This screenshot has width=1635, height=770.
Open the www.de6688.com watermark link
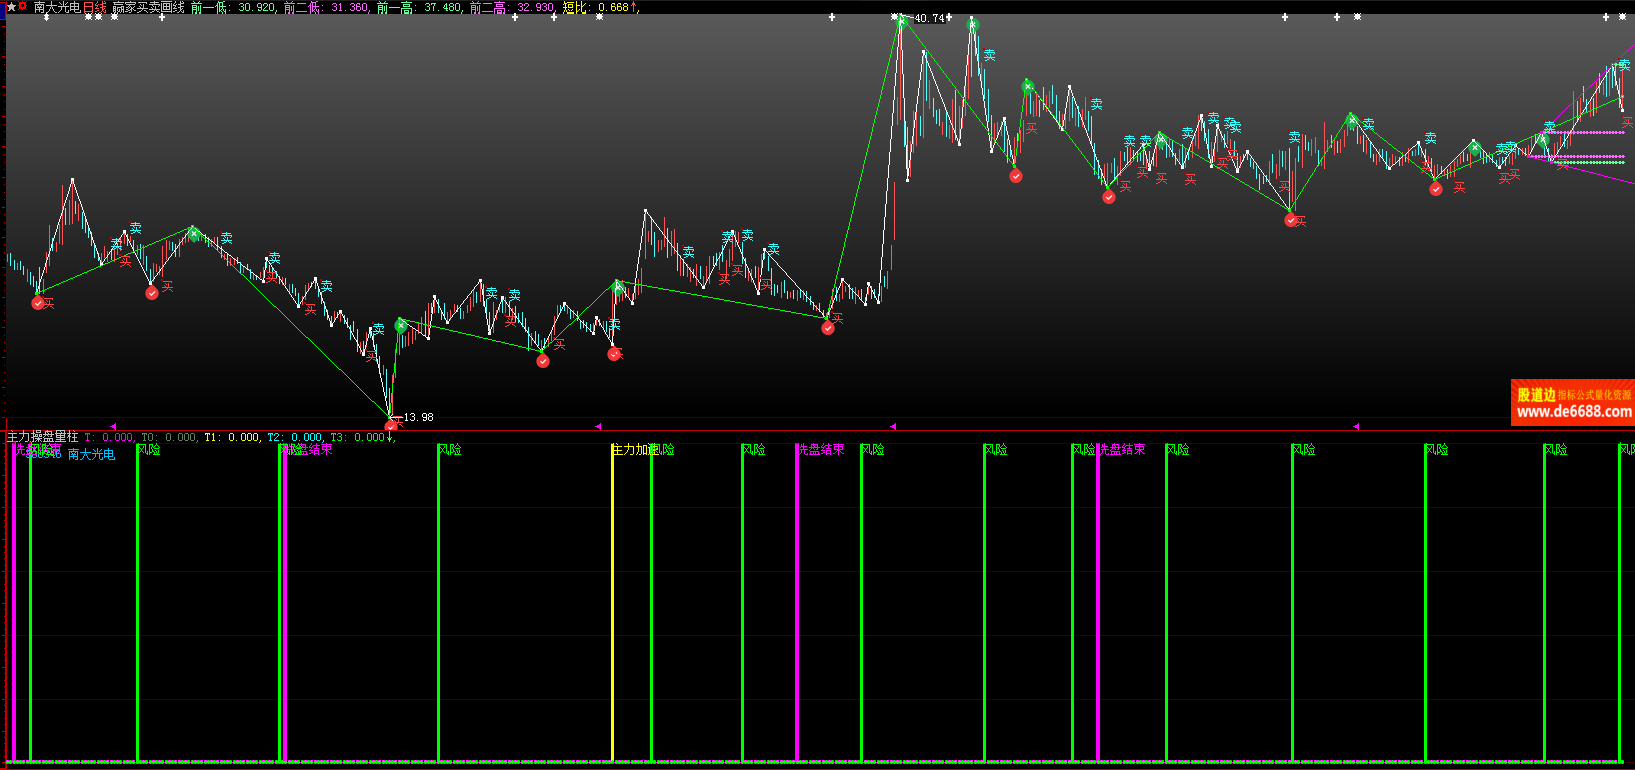[1573, 411]
